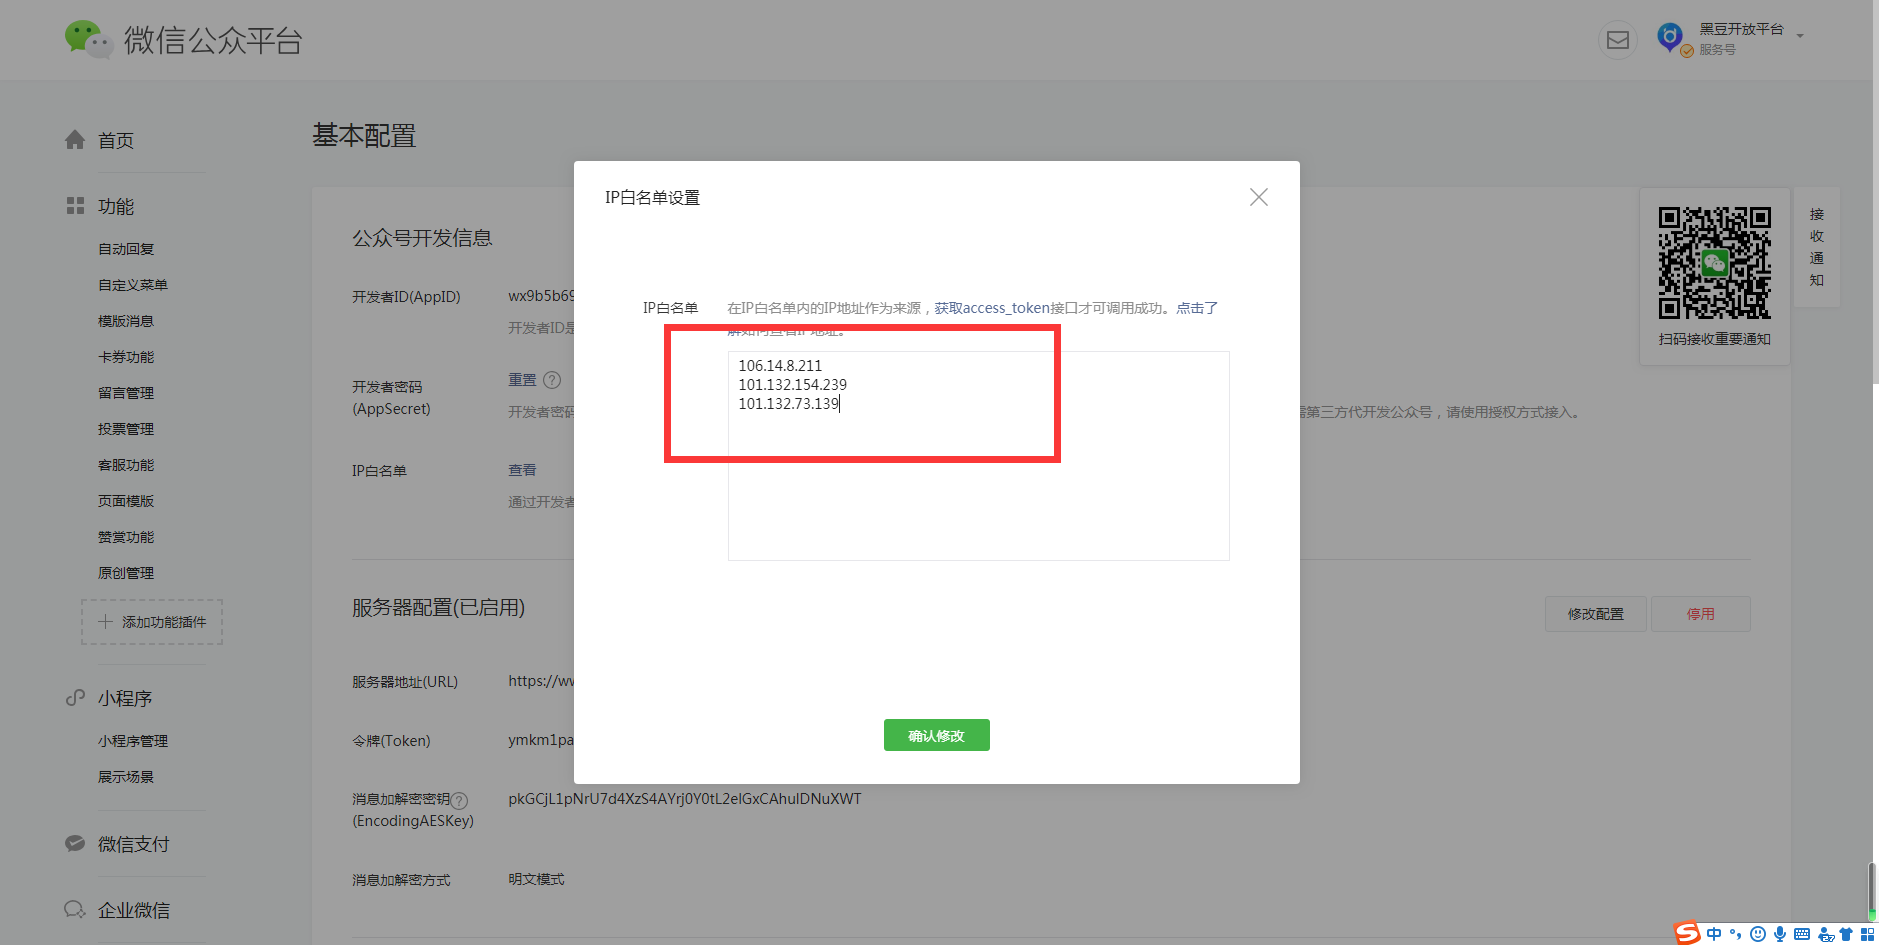1879x945 pixels.
Task: Click the WeChat logo icon in header
Action: 88,39
